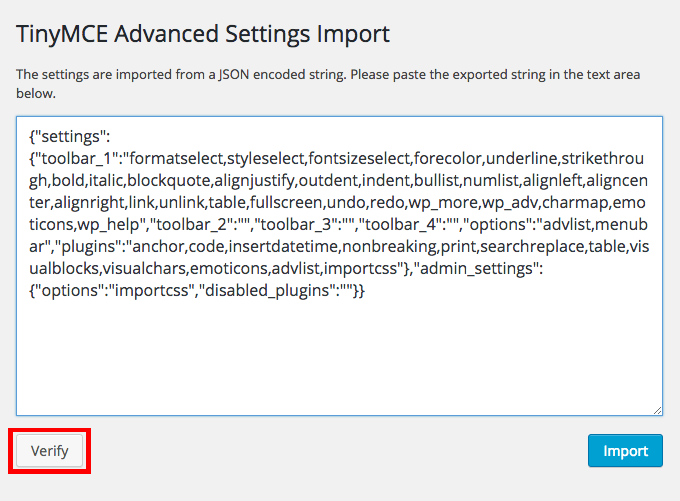Viewport: 680px width, 501px height.
Task: Place cursor on "fontsizeselect" in the JSON string
Action: [x=359, y=158]
